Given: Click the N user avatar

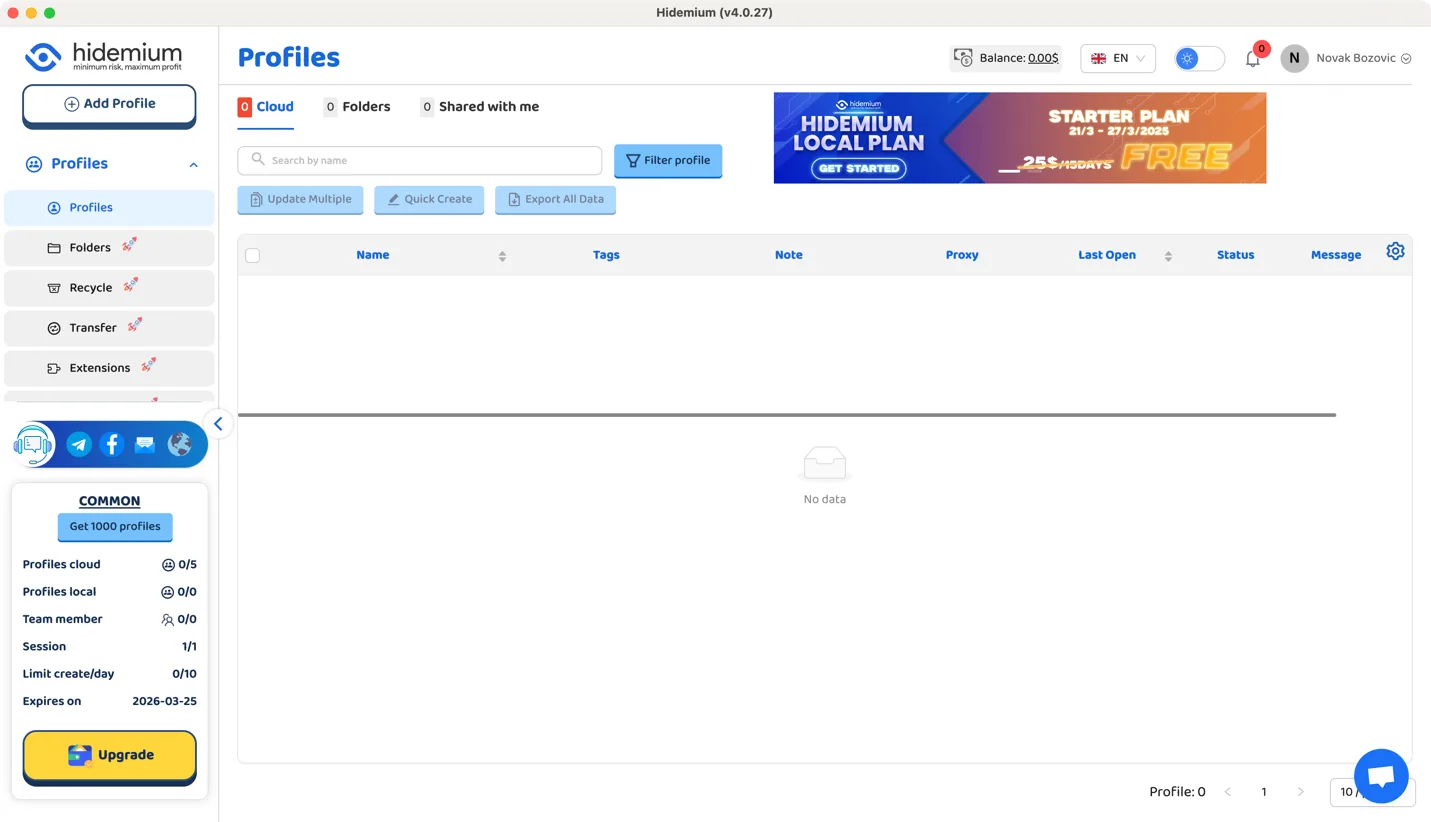Looking at the screenshot, I should tap(1294, 58).
